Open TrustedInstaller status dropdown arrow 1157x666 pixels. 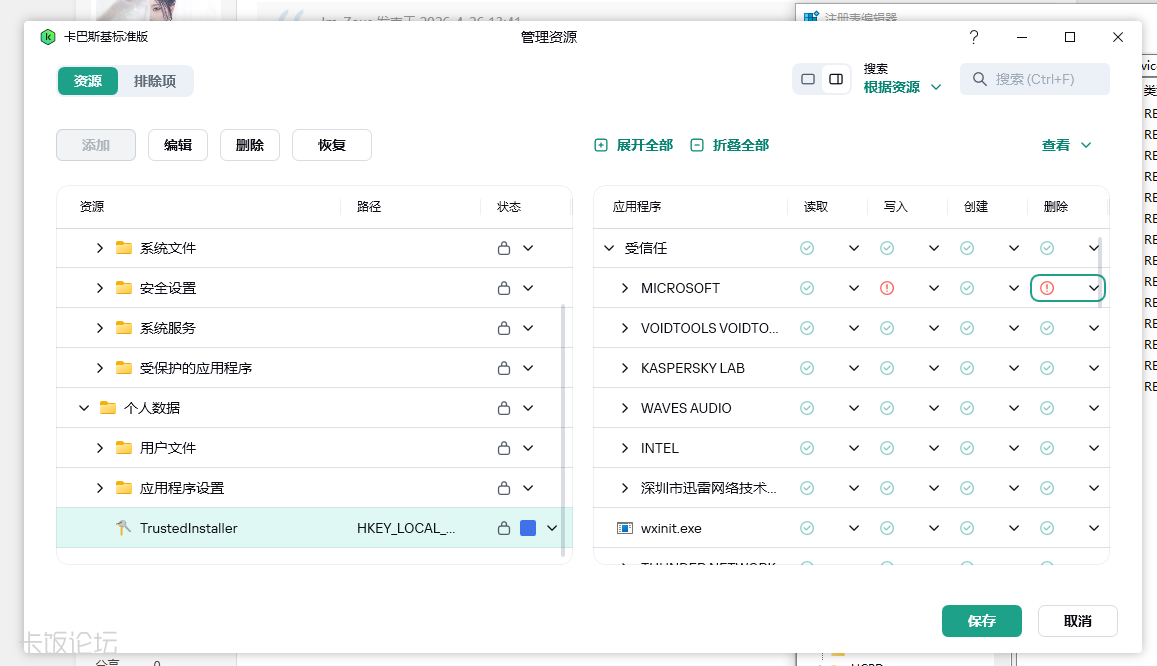552,528
